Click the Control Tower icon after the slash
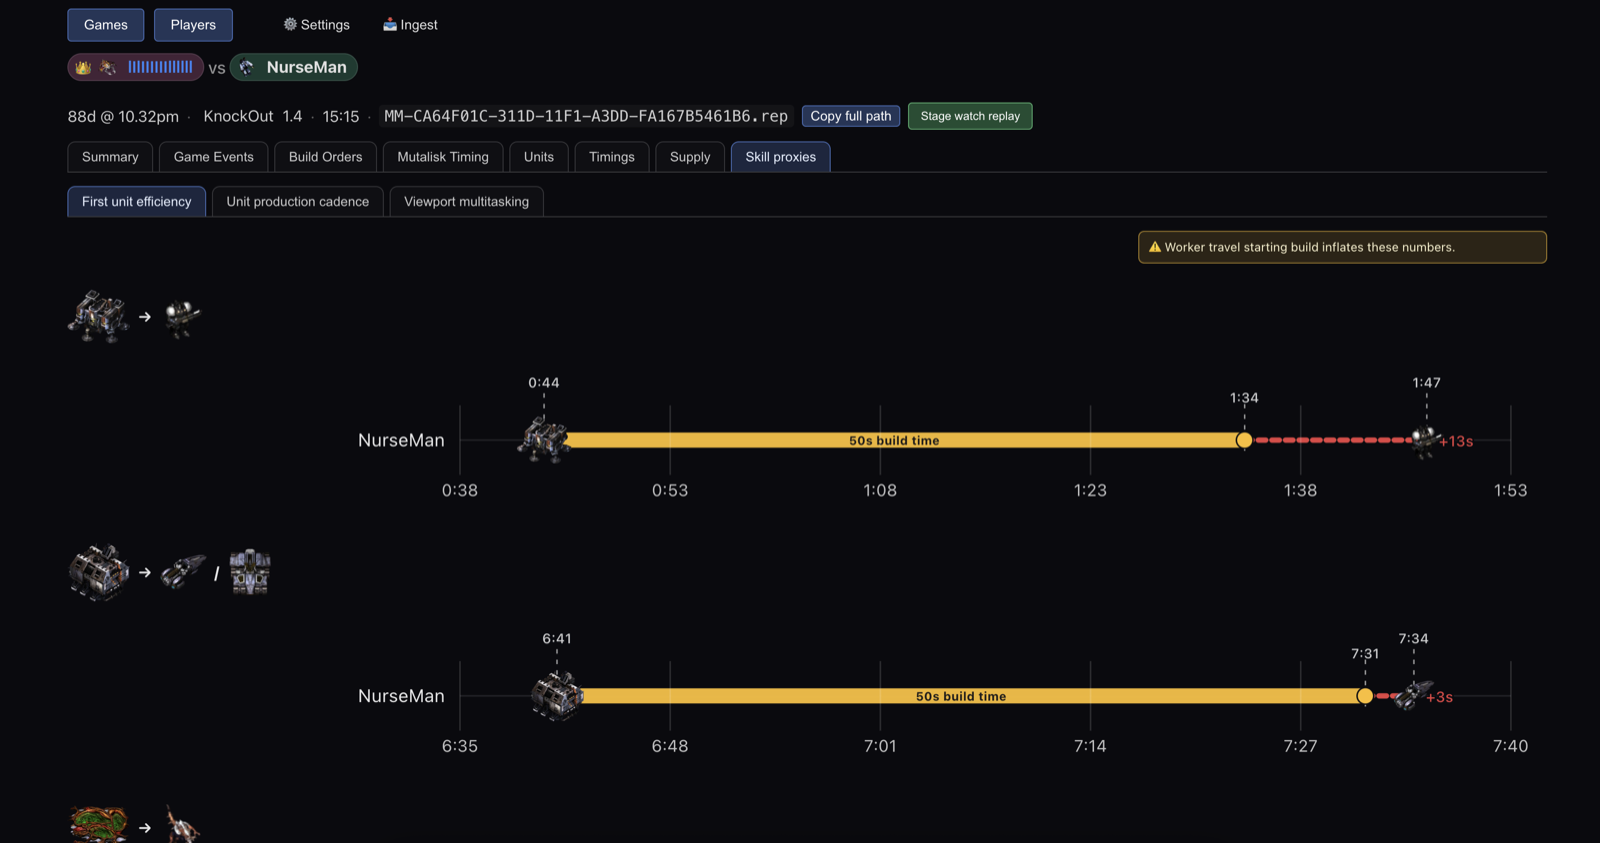Viewport: 1600px width, 843px height. [x=250, y=572]
